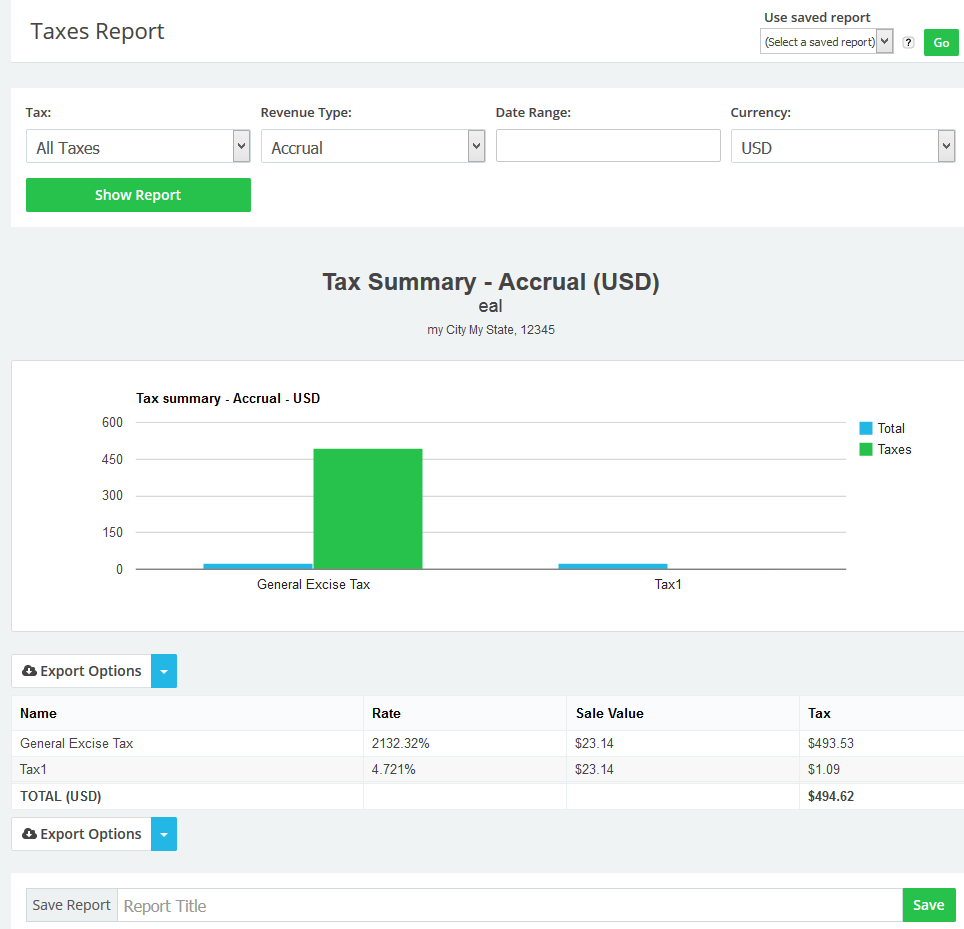Screen dimensions: 964x929
Task: Click the help question mark icon
Action: (908, 43)
